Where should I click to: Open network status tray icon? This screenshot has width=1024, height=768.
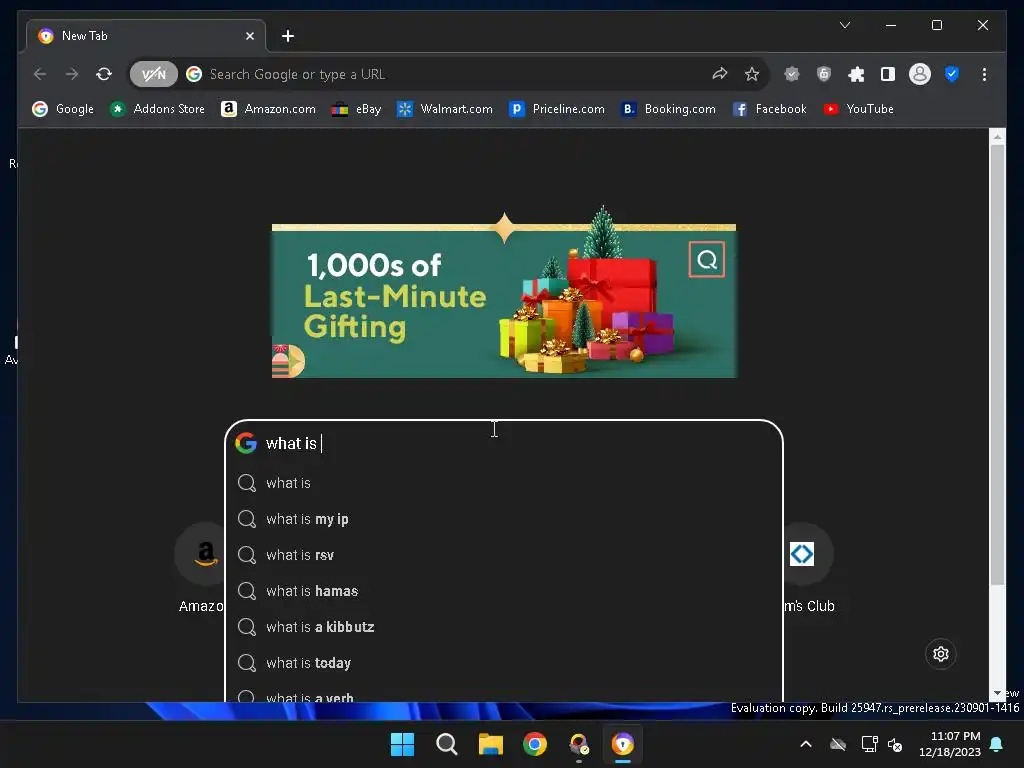point(869,744)
